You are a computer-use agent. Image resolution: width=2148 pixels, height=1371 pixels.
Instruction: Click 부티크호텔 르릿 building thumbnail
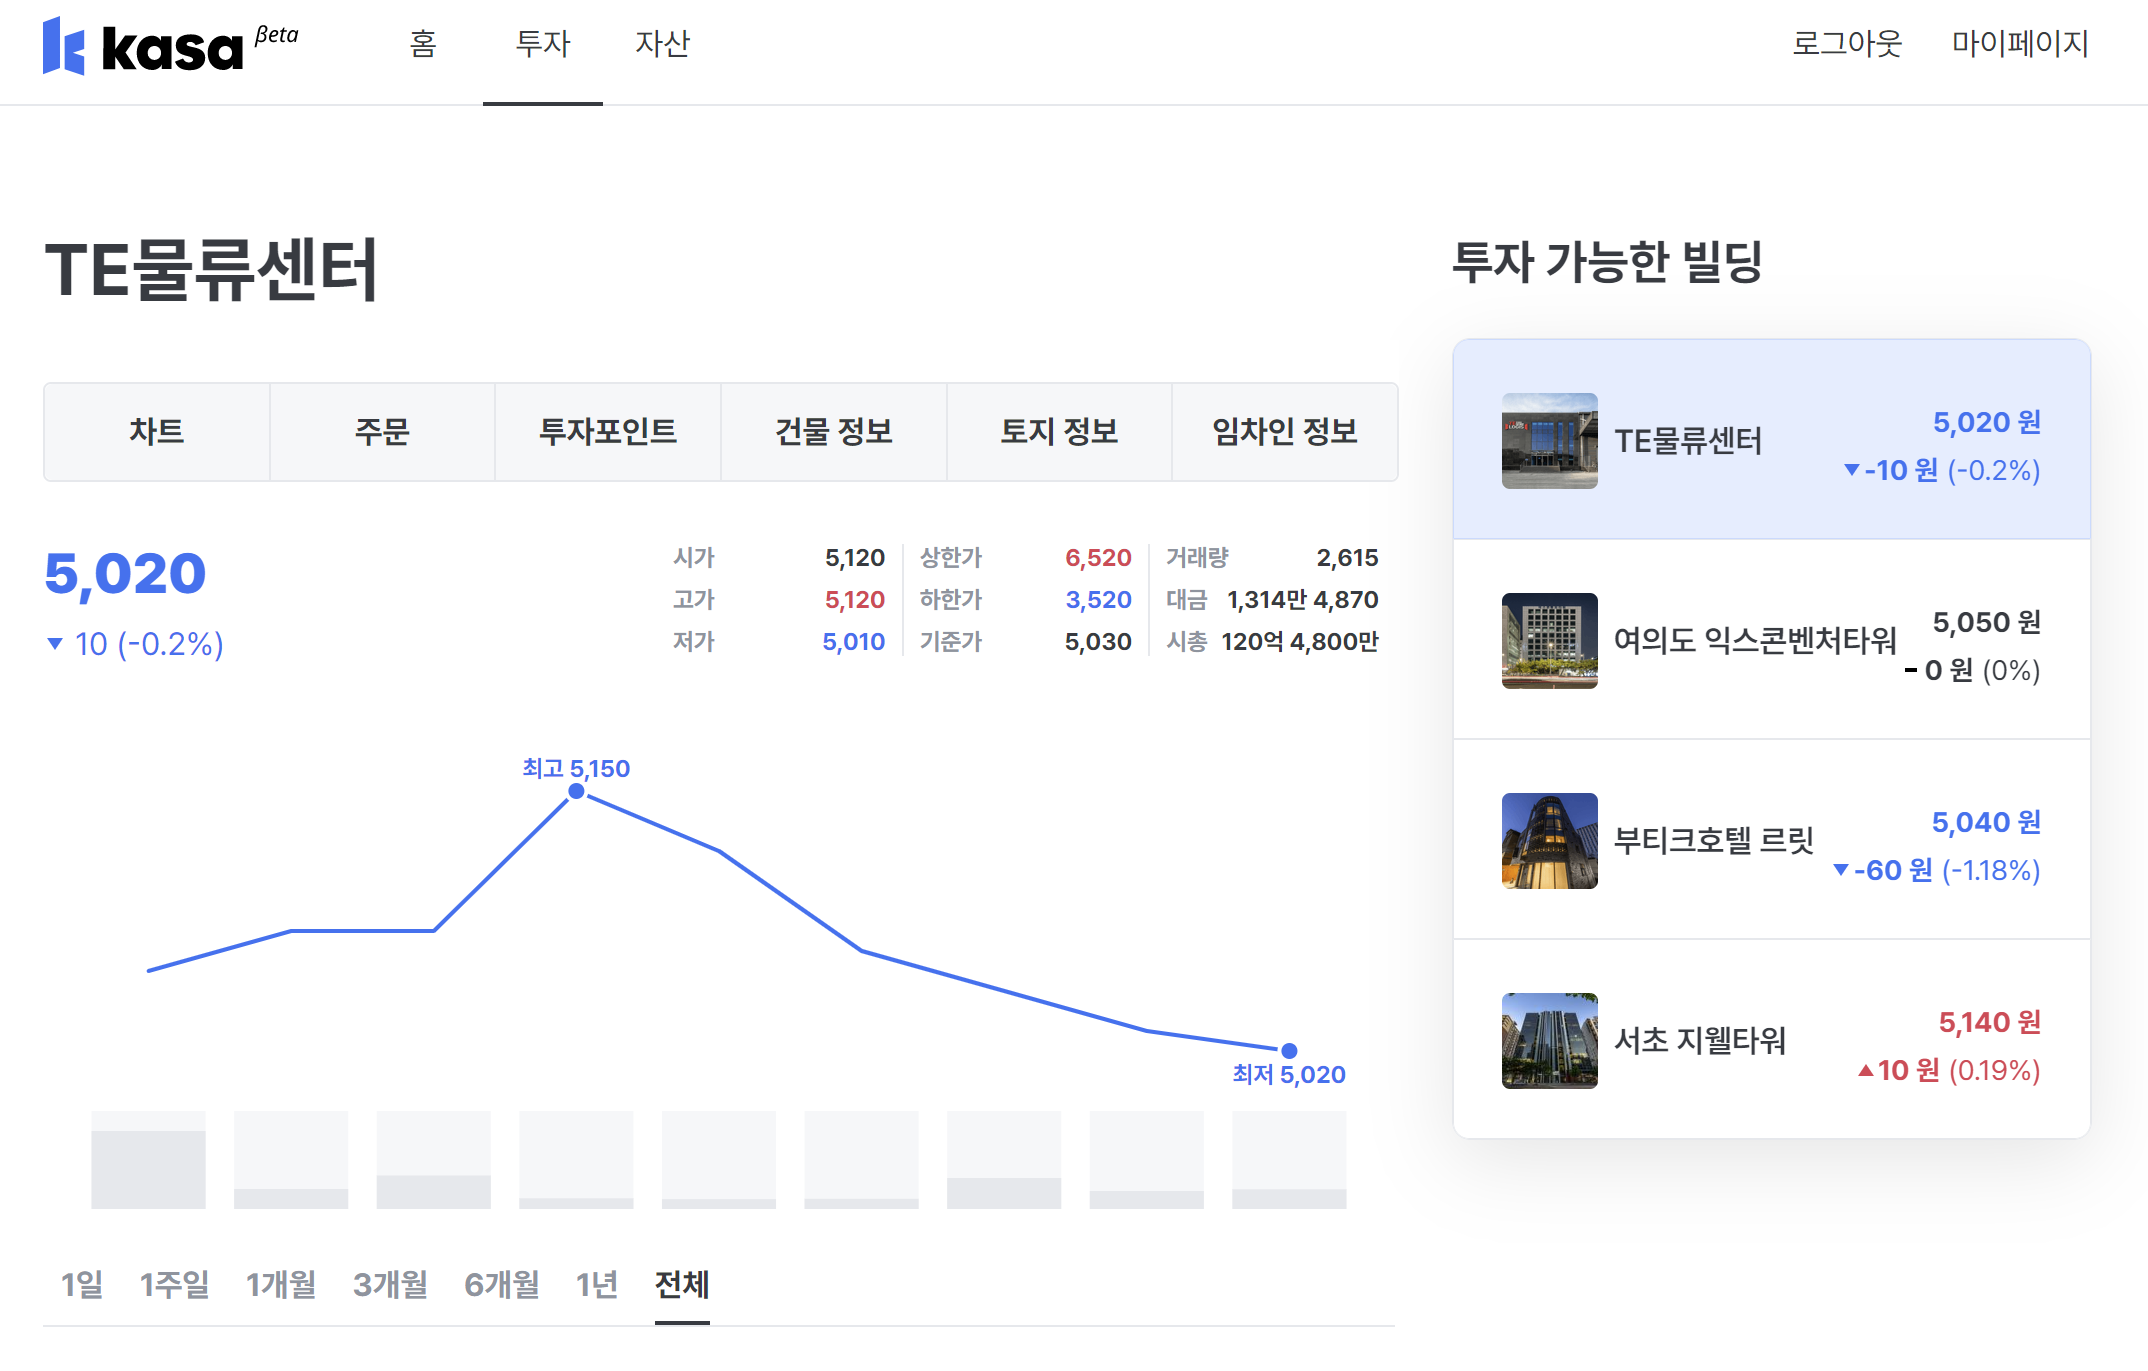click(1549, 841)
